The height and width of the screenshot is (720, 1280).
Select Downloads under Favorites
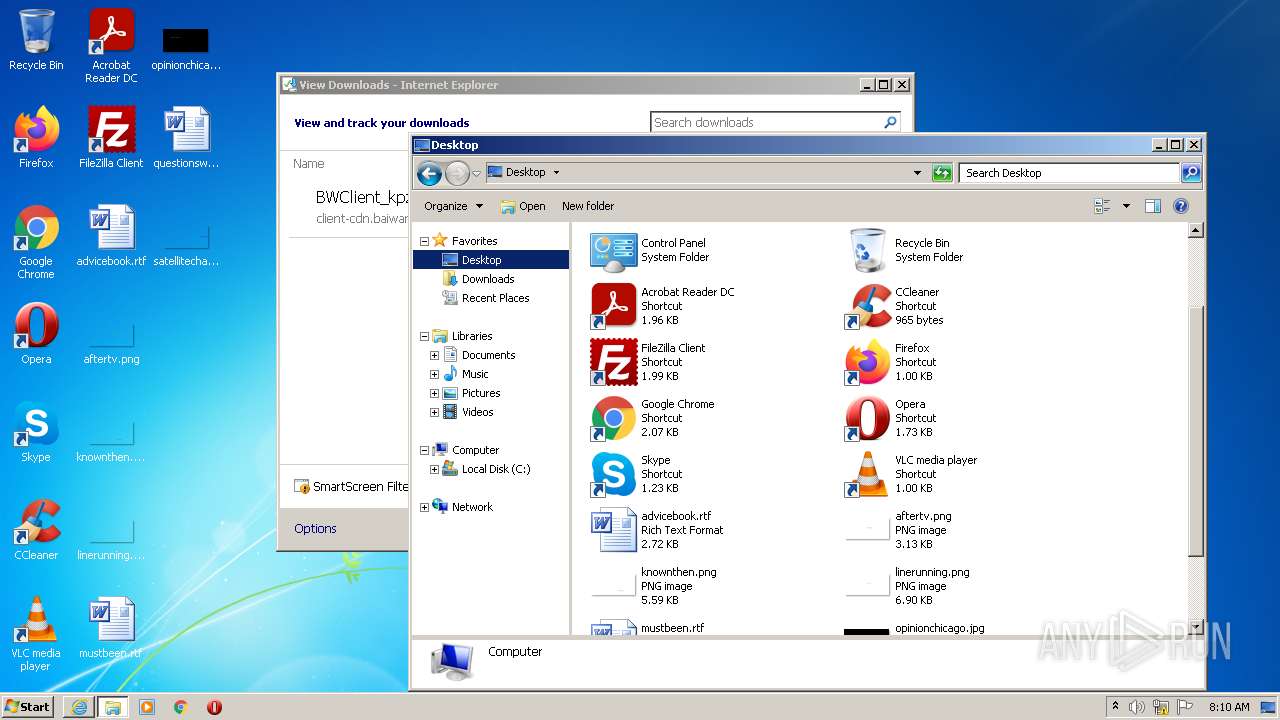tap(488, 279)
